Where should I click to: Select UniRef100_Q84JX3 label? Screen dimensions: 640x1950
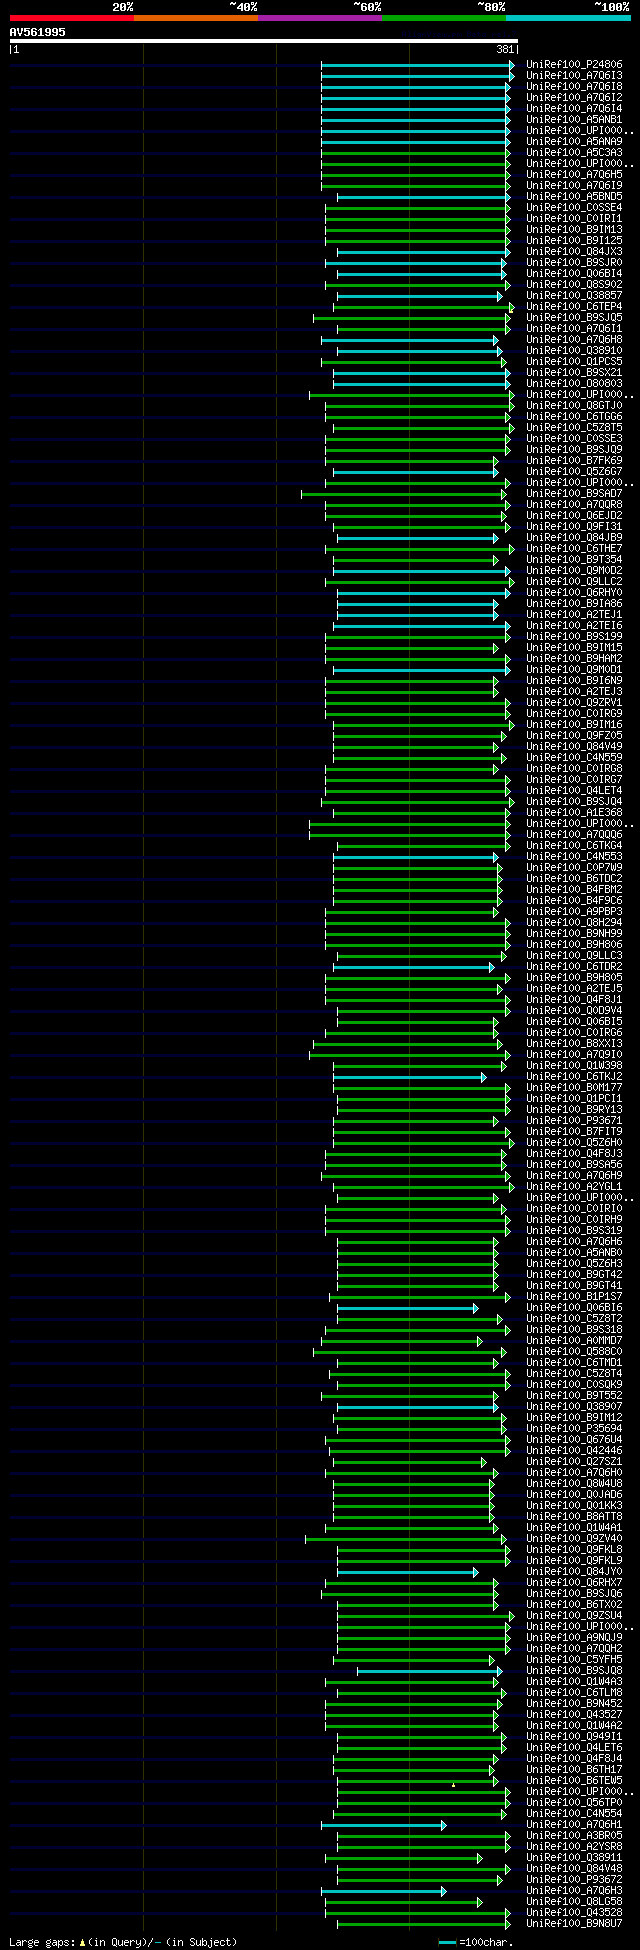tap(574, 251)
